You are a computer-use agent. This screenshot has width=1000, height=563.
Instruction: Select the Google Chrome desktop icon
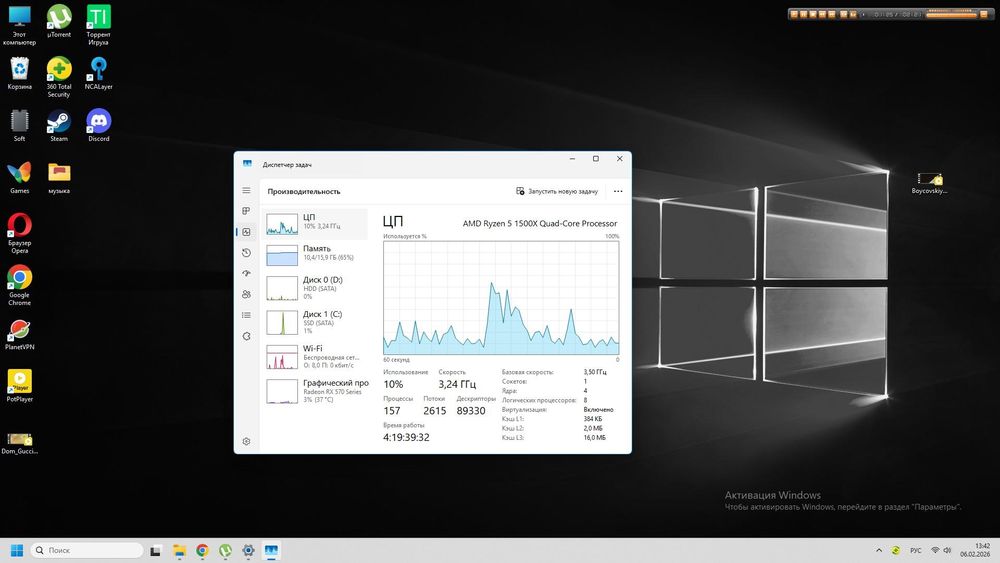19,286
